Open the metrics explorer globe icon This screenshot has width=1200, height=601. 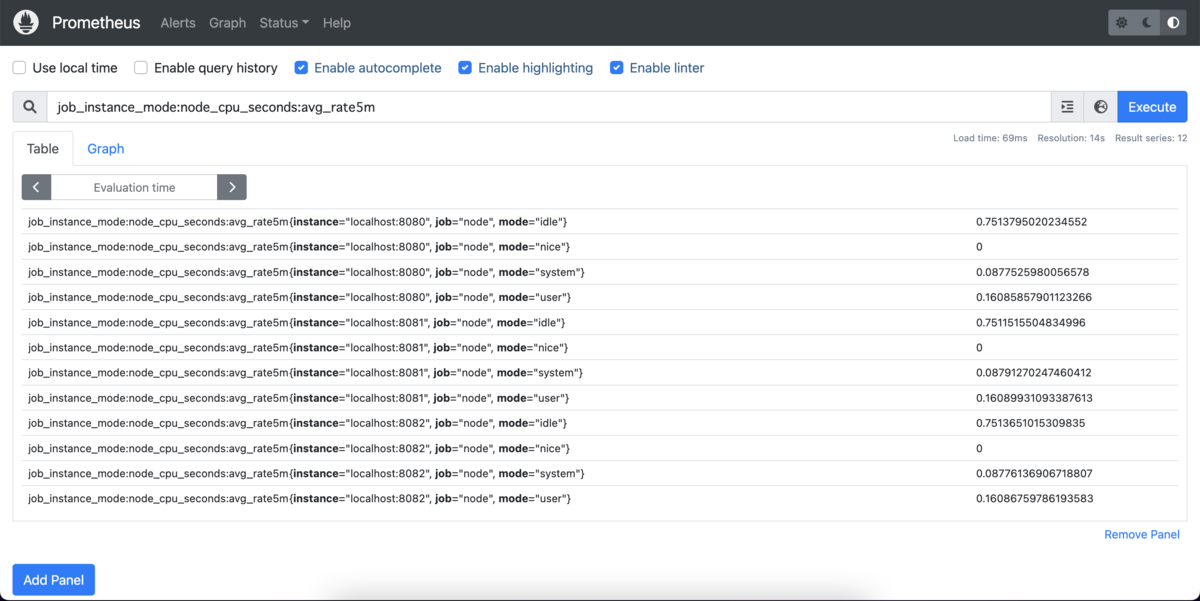(x=1101, y=107)
